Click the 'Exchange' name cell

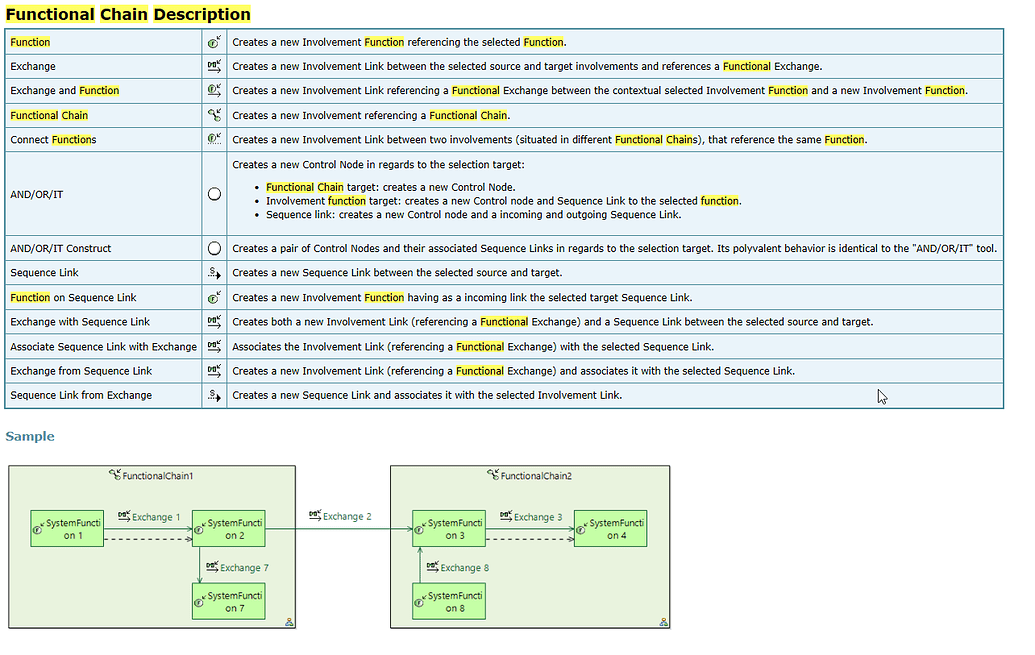click(103, 66)
